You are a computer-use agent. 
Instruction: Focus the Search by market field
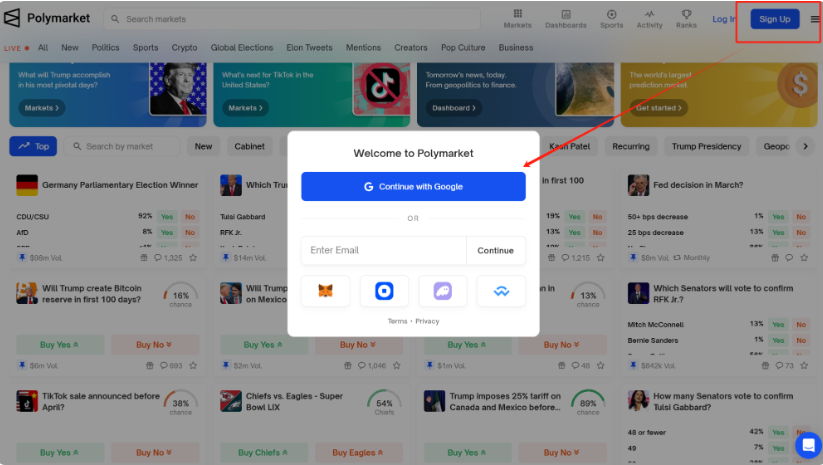tap(122, 146)
